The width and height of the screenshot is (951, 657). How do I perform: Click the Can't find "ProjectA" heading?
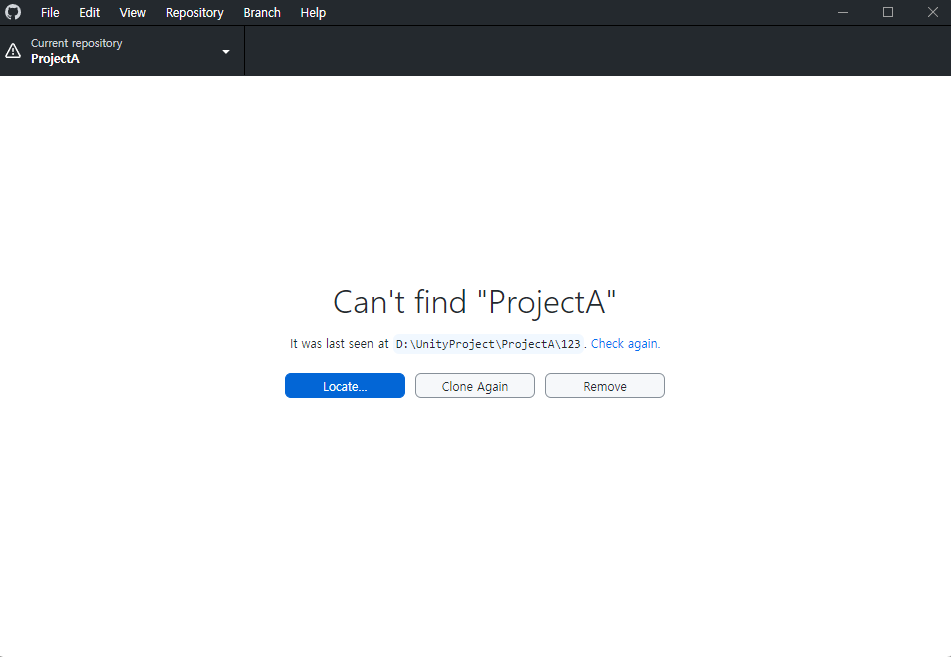(x=475, y=302)
